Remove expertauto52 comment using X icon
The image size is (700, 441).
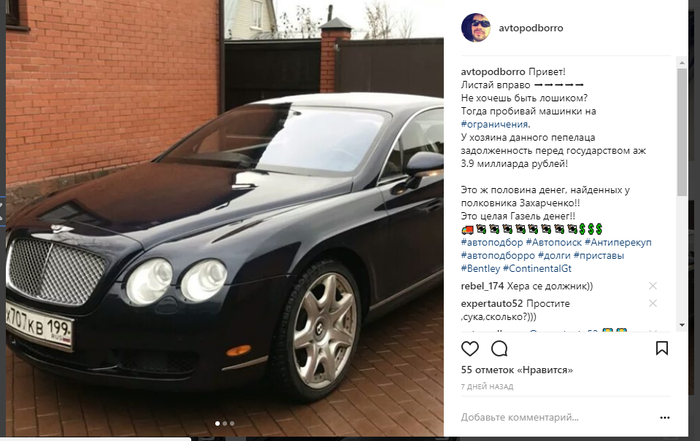click(x=653, y=304)
